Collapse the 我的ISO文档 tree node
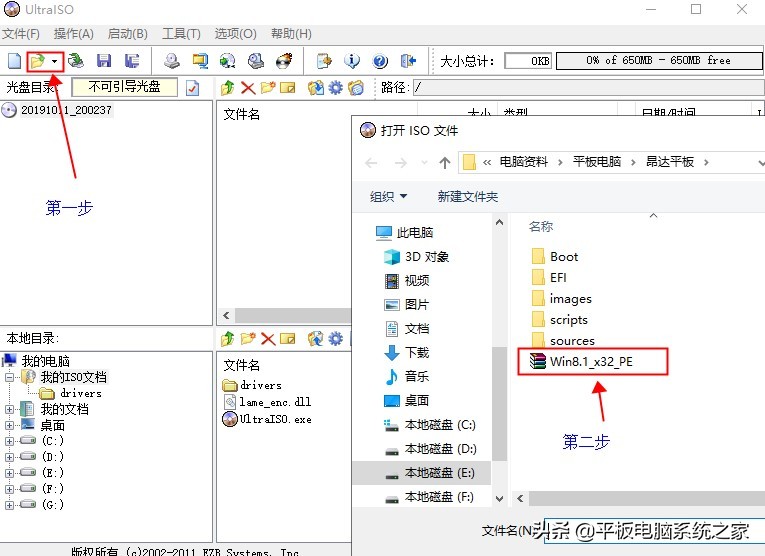 point(9,377)
